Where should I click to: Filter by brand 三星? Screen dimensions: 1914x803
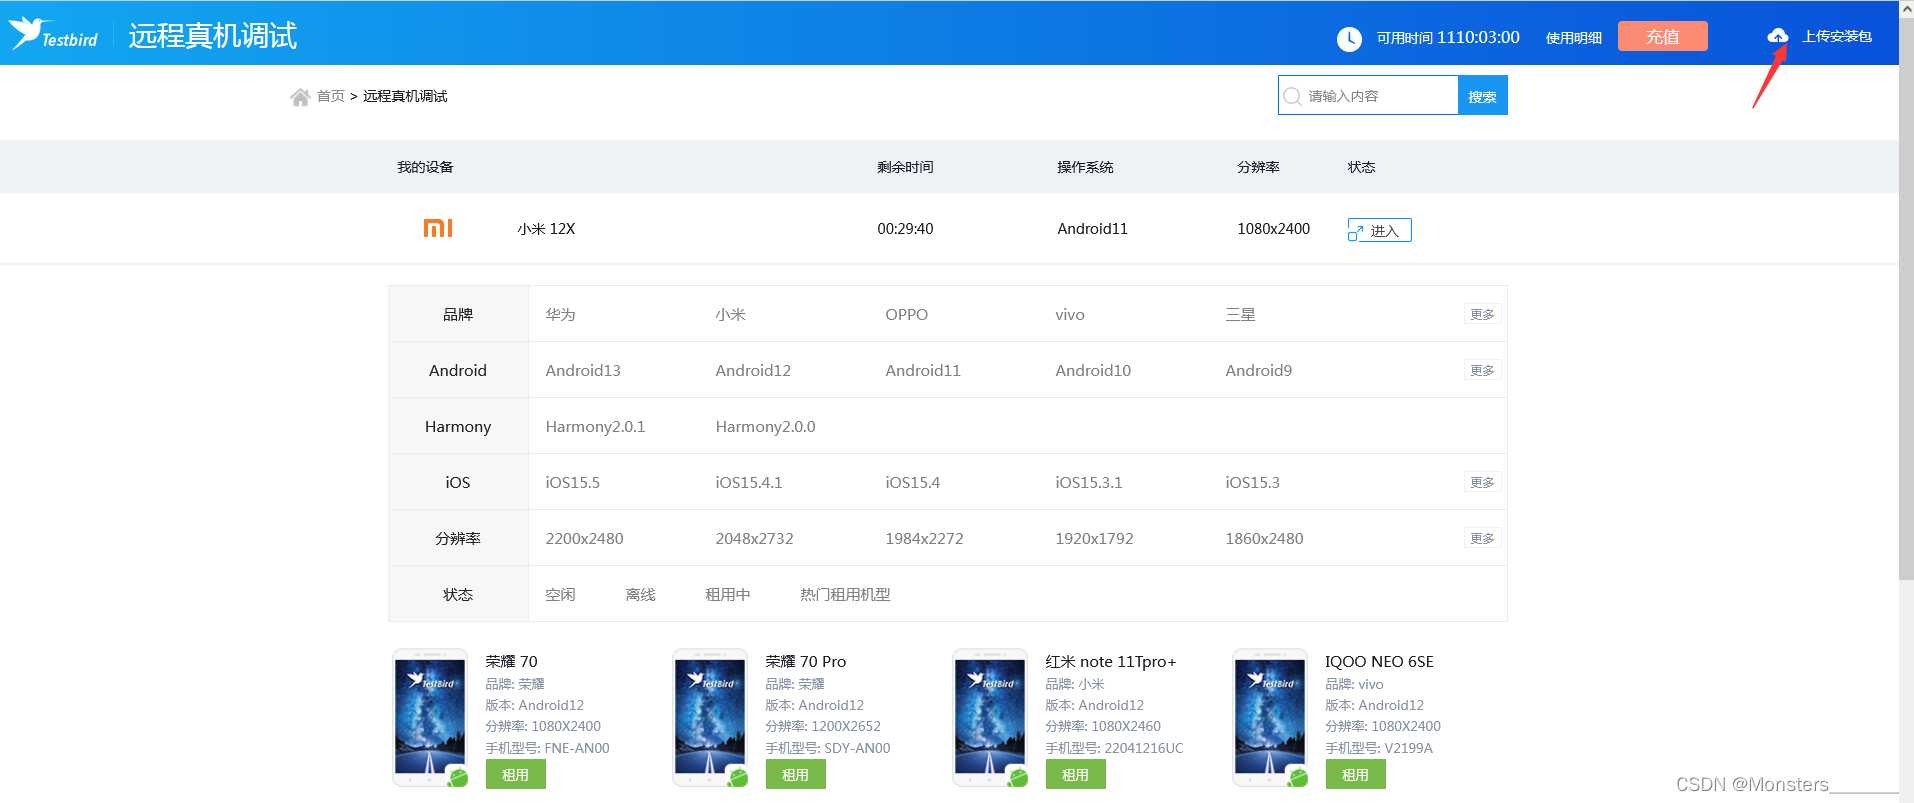[x=1240, y=314]
